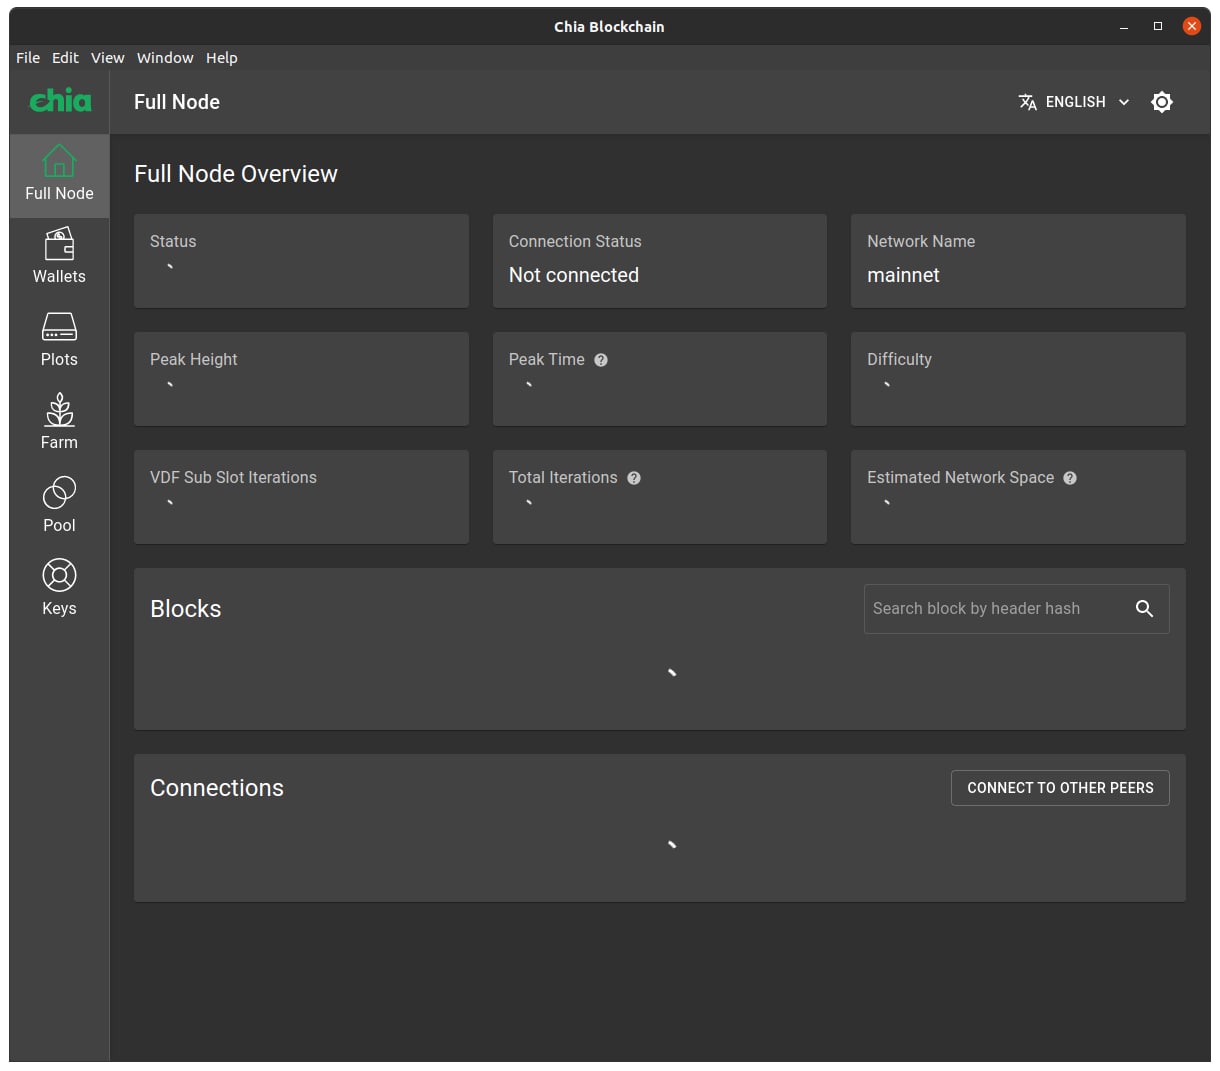Click the 'Not connected' status text

[574, 275]
